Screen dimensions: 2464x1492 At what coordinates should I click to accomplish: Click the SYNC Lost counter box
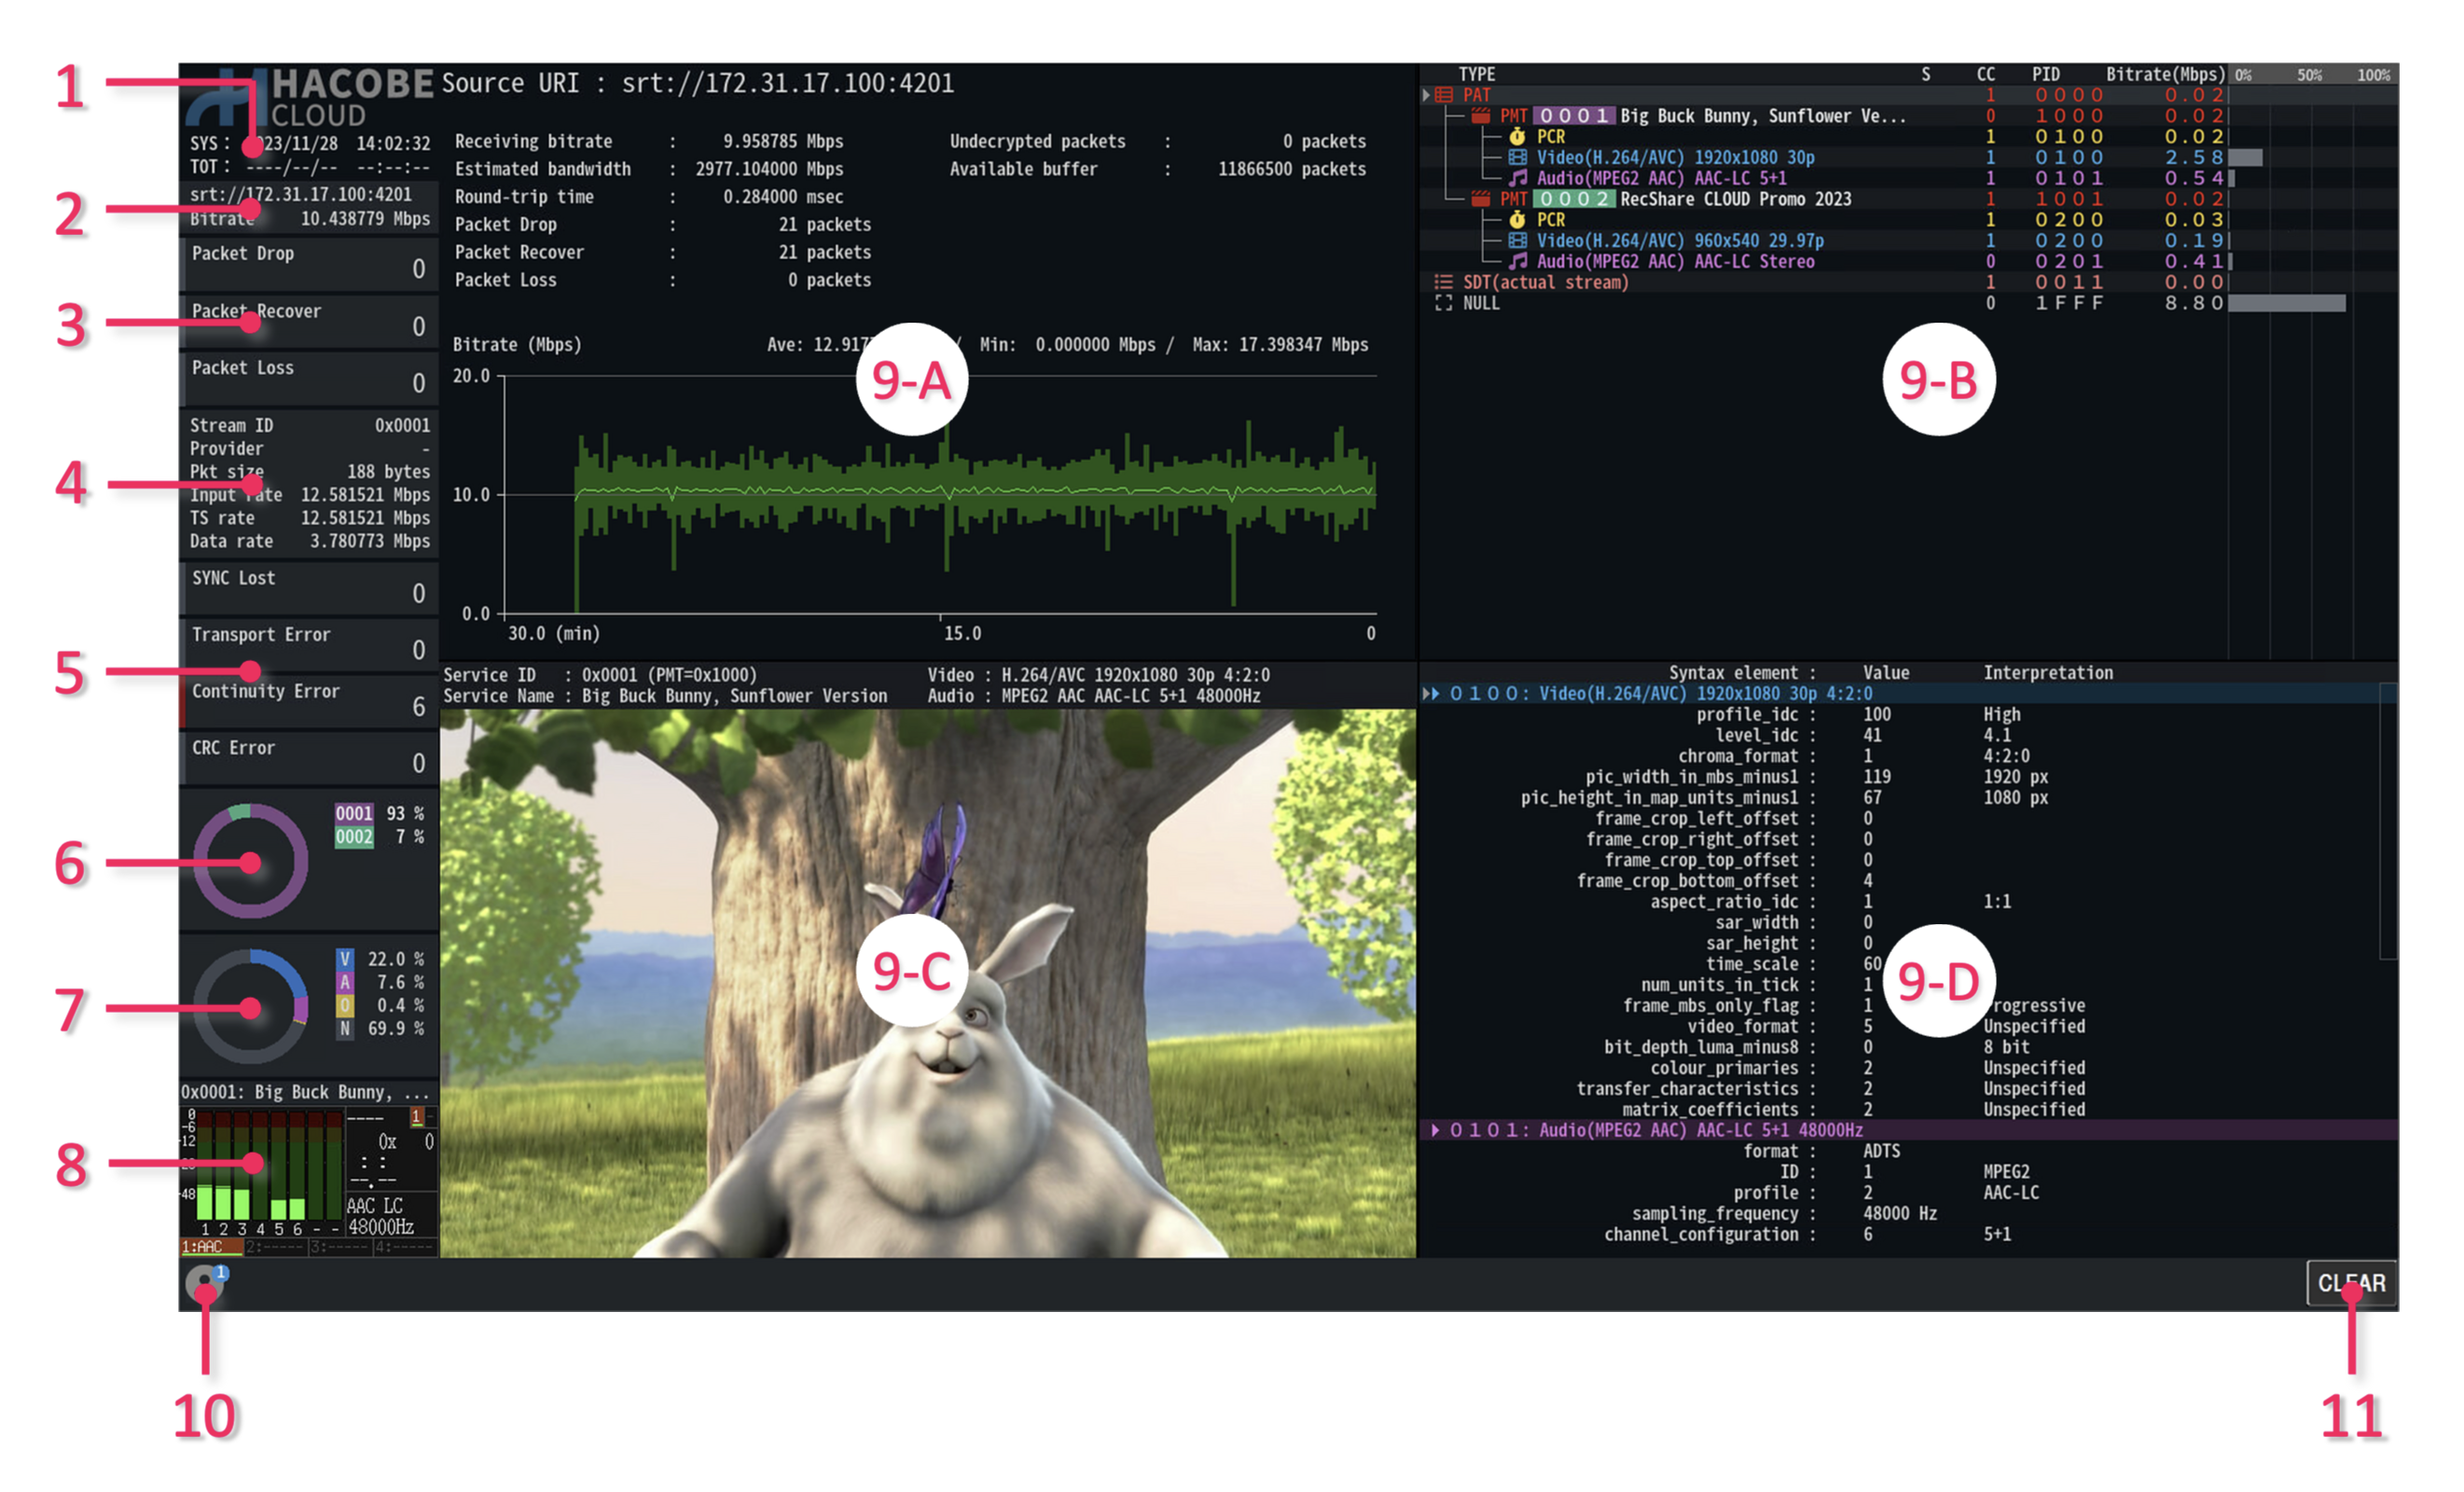pyautogui.click(x=309, y=588)
